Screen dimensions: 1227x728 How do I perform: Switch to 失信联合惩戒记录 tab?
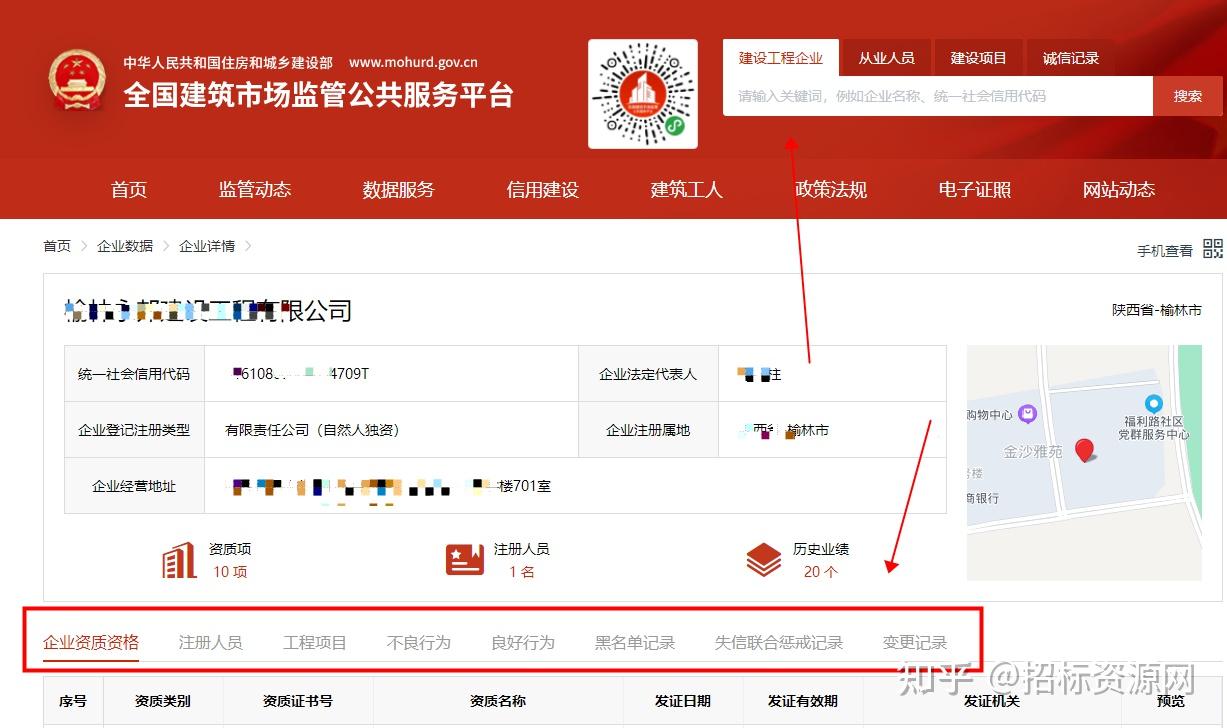tap(779, 643)
